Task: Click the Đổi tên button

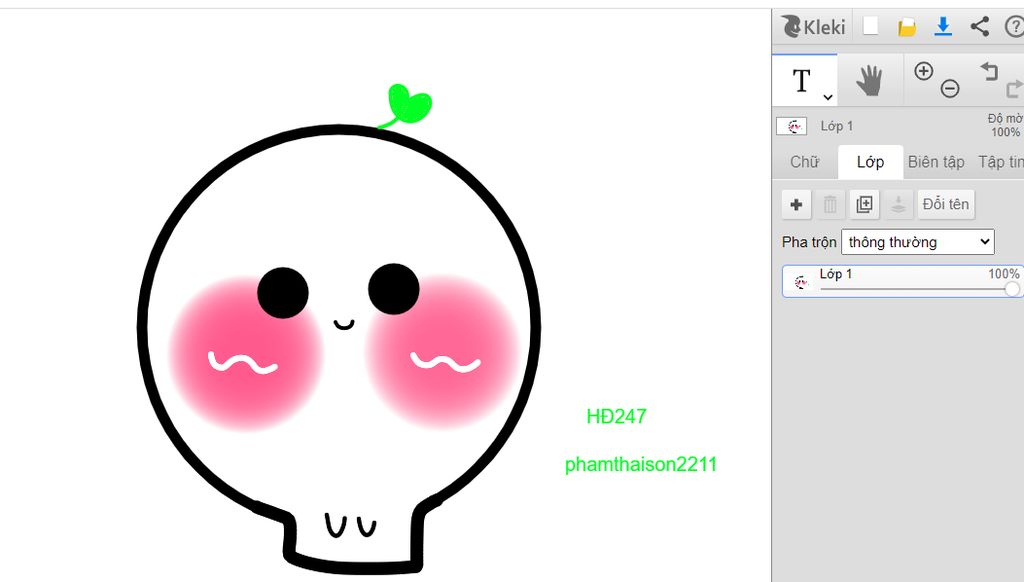Action: point(946,204)
